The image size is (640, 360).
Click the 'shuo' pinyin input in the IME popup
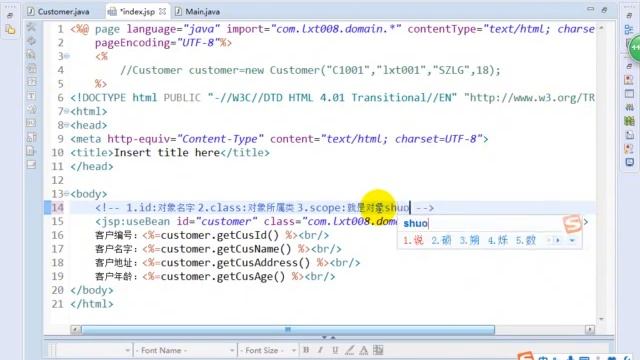click(416, 224)
